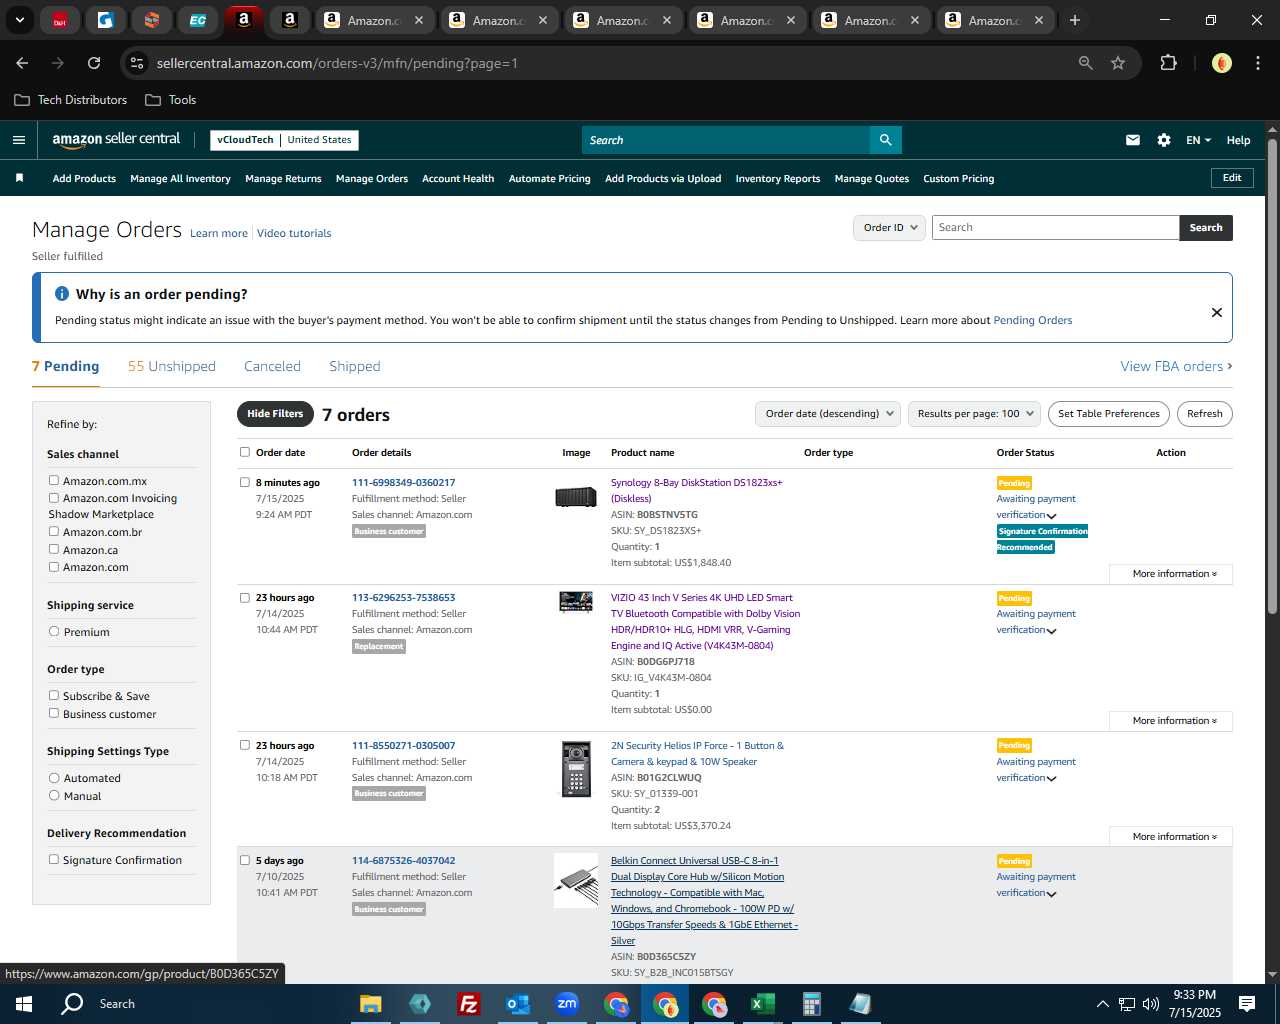The image size is (1280, 1024).
Task: Open Manage All Inventory menu item
Action: click(x=180, y=179)
